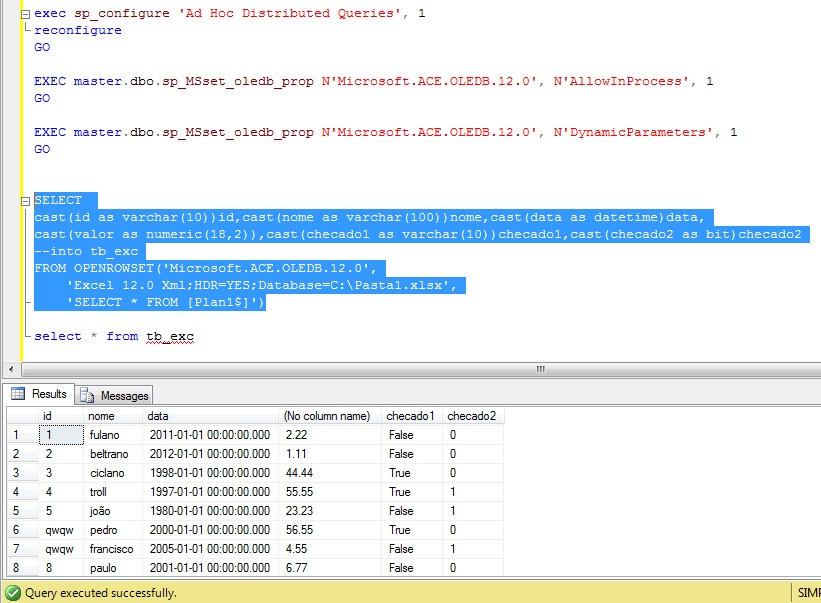Click the grid icon on the Results tab

point(19,393)
